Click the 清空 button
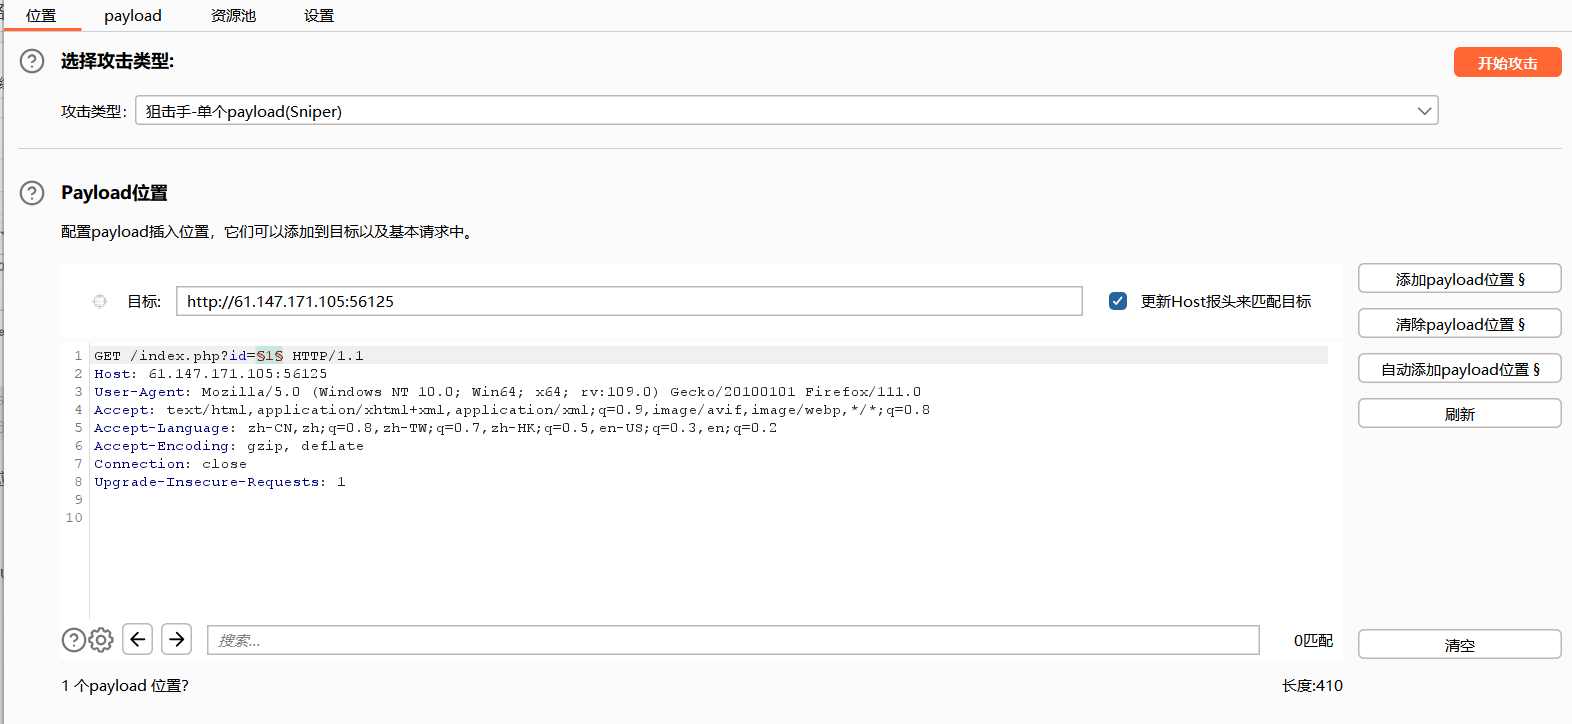 [x=1460, y=645]
